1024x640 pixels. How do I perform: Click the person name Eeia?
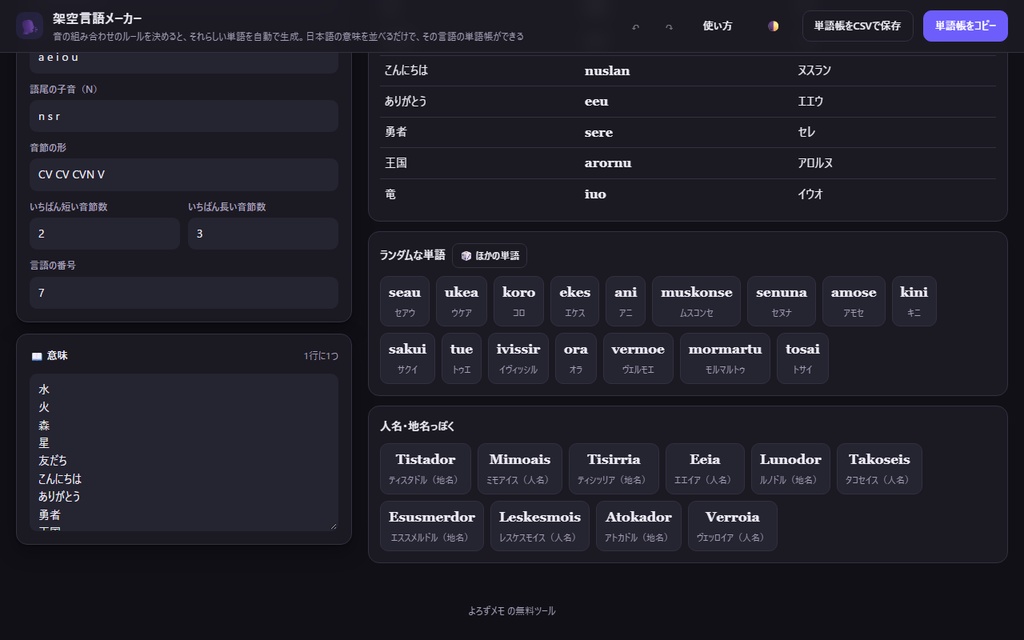(705, 469)
